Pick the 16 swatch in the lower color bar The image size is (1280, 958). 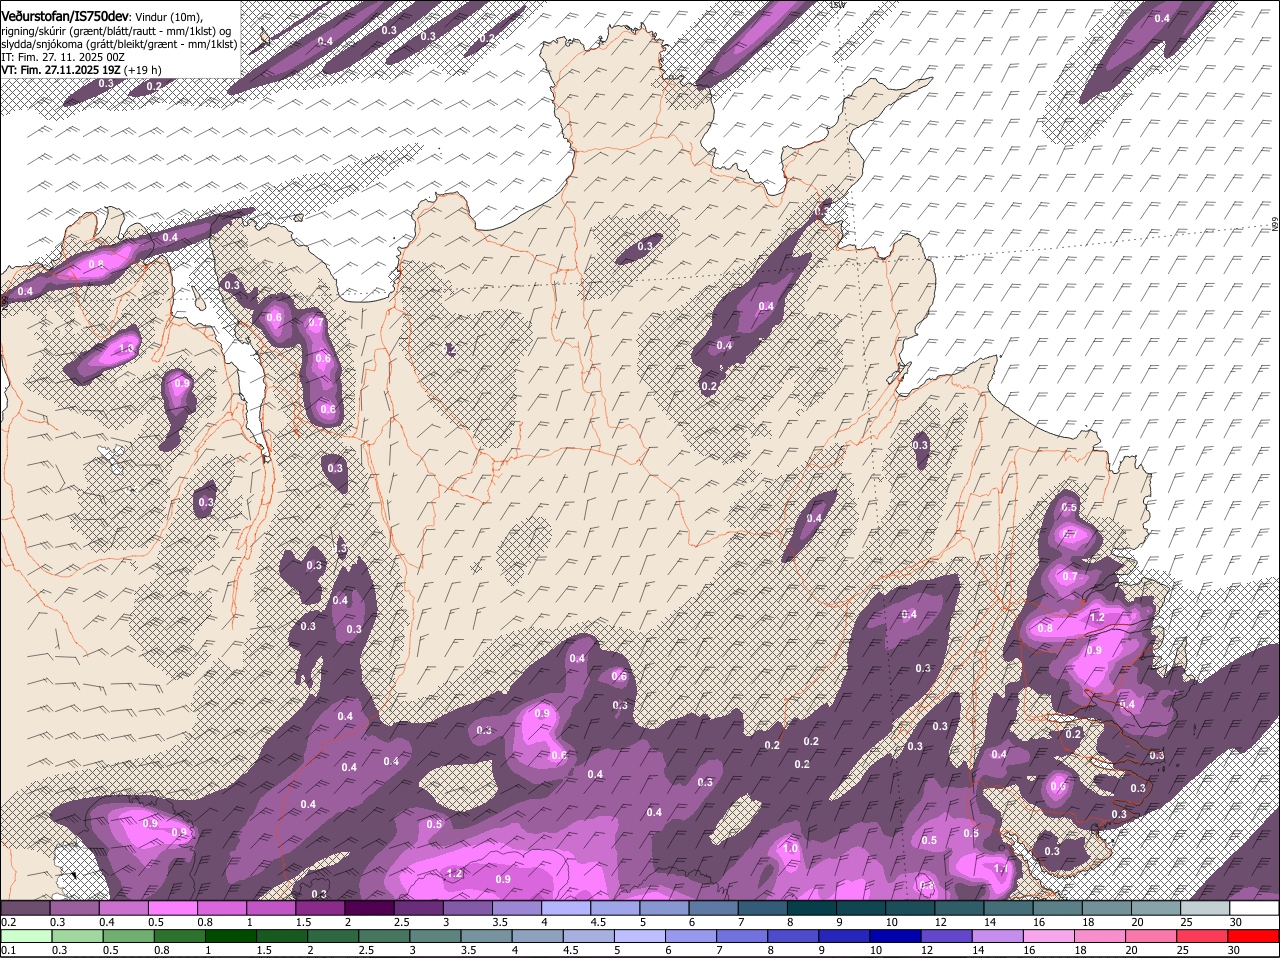[x=1048, y=936]
